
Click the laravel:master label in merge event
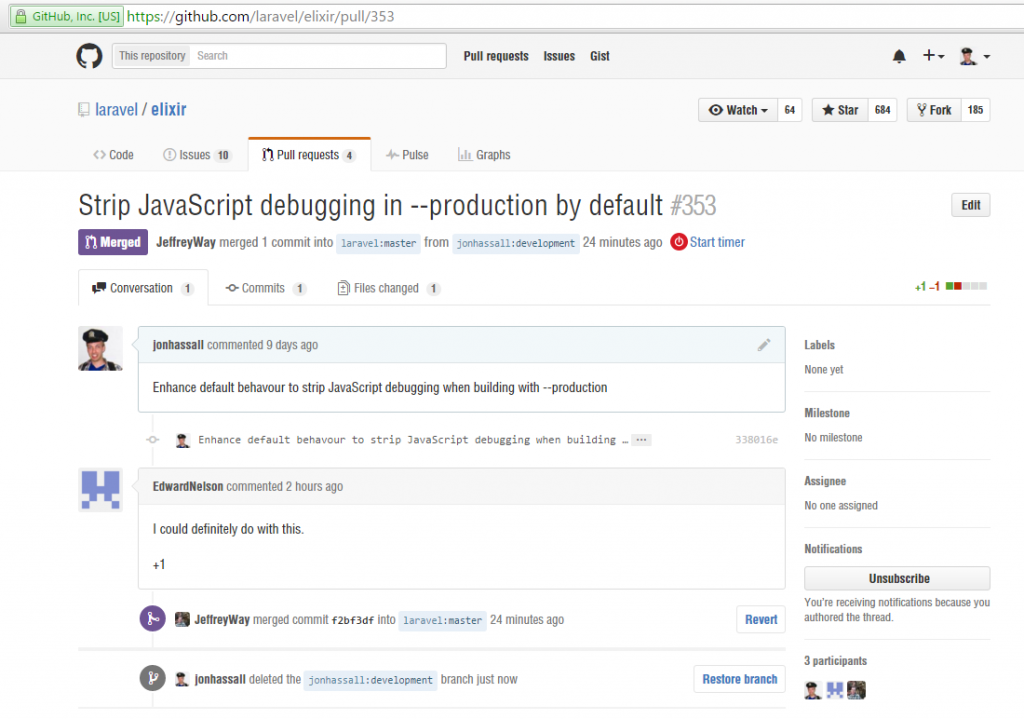click(442, 620)
